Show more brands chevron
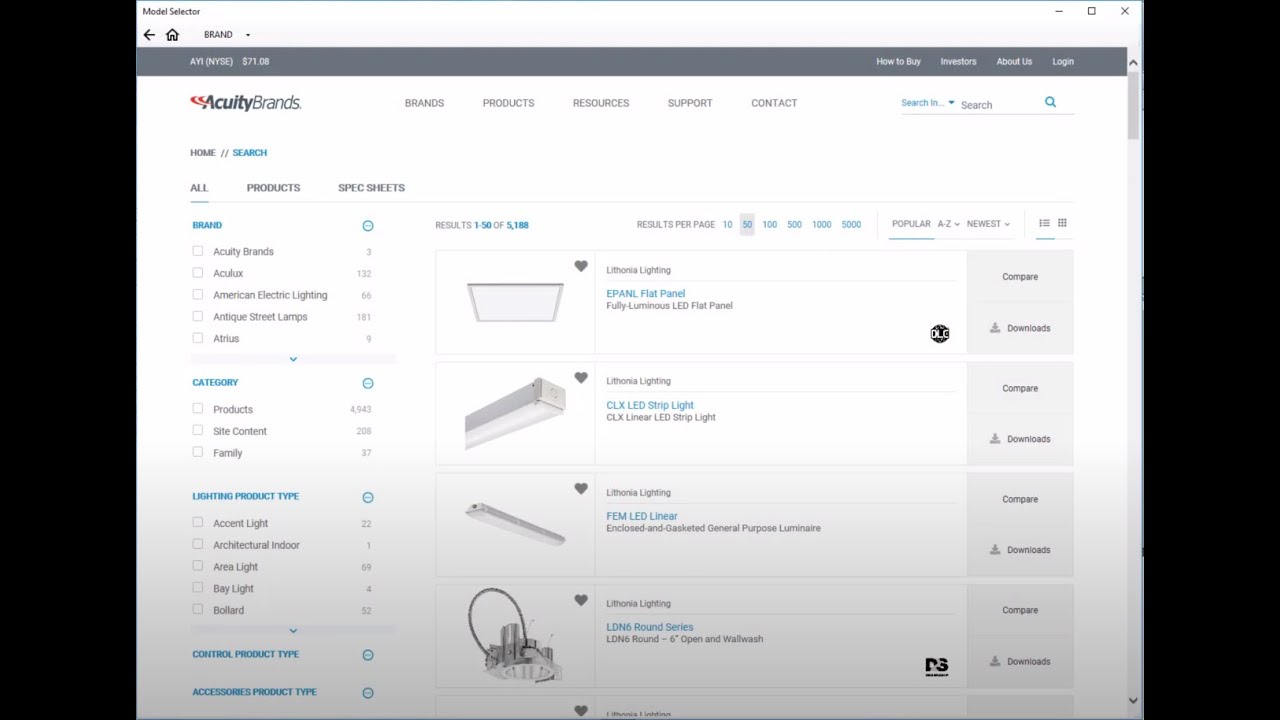This screenshot has width=1280, height=720. [x=293, y=359]
